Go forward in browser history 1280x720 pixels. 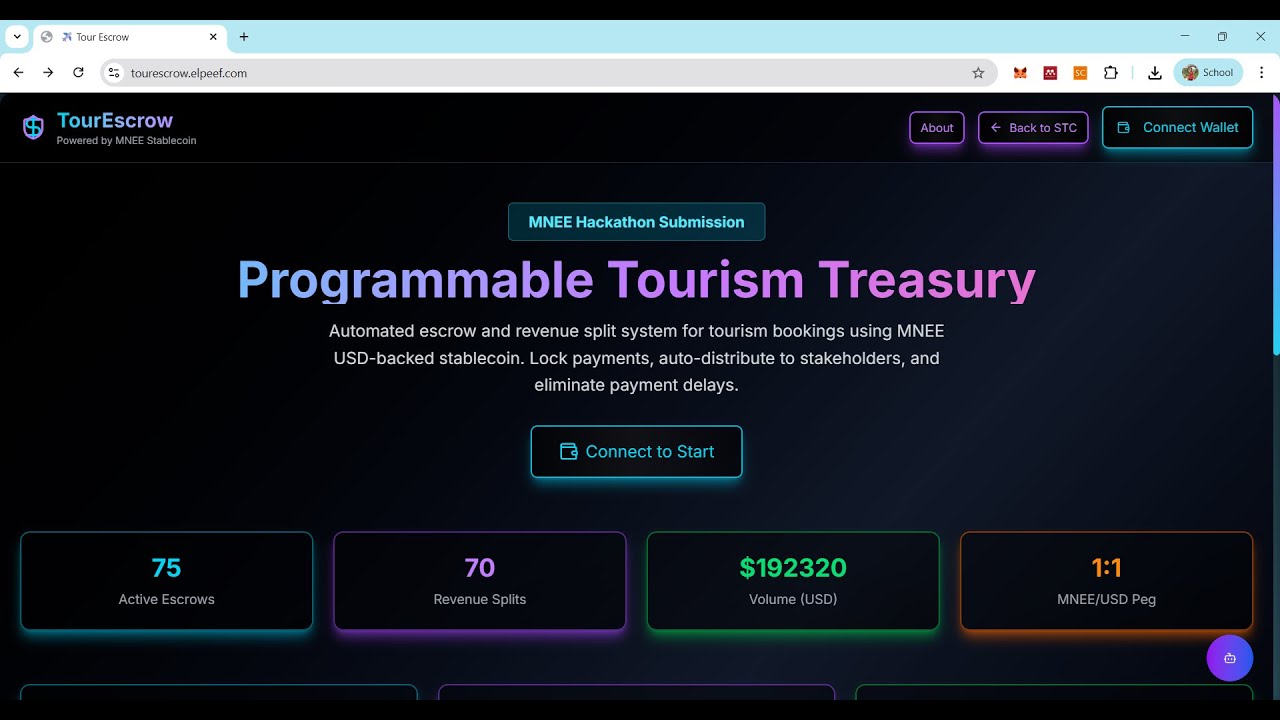pyautogui.click(x=48, y=73)
